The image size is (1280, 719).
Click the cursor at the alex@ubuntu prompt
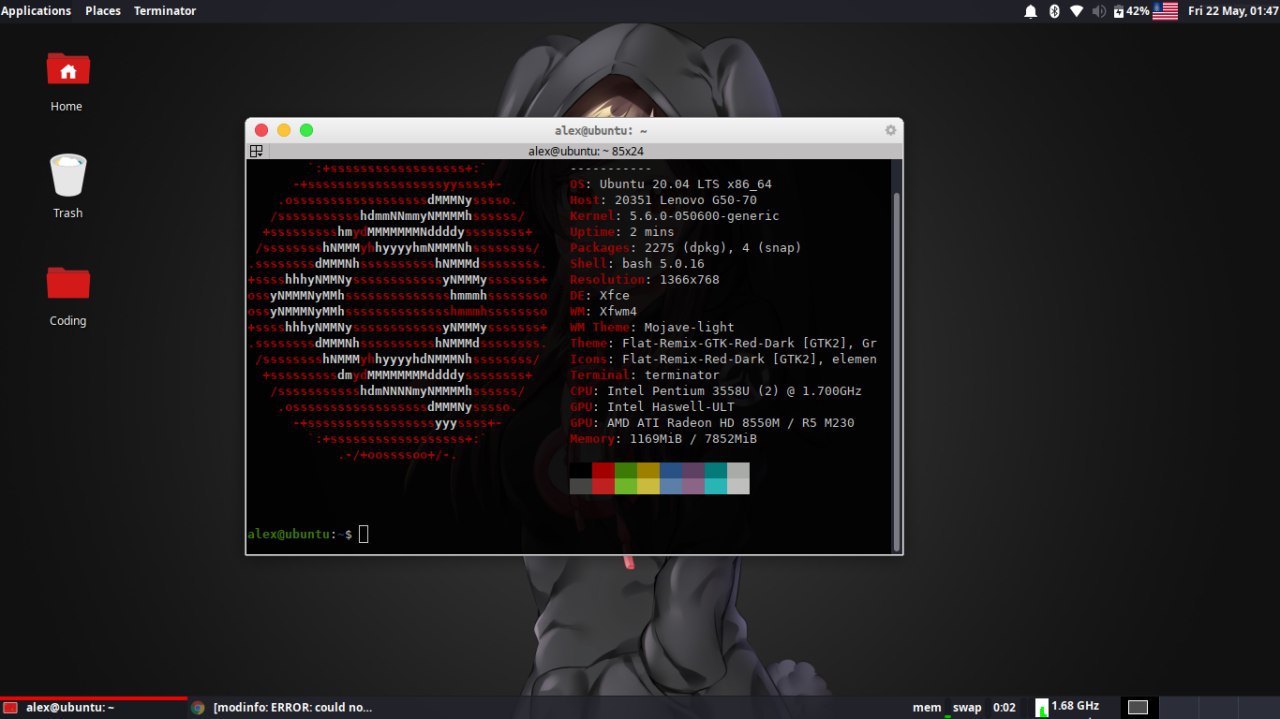(x=364, y=534)
